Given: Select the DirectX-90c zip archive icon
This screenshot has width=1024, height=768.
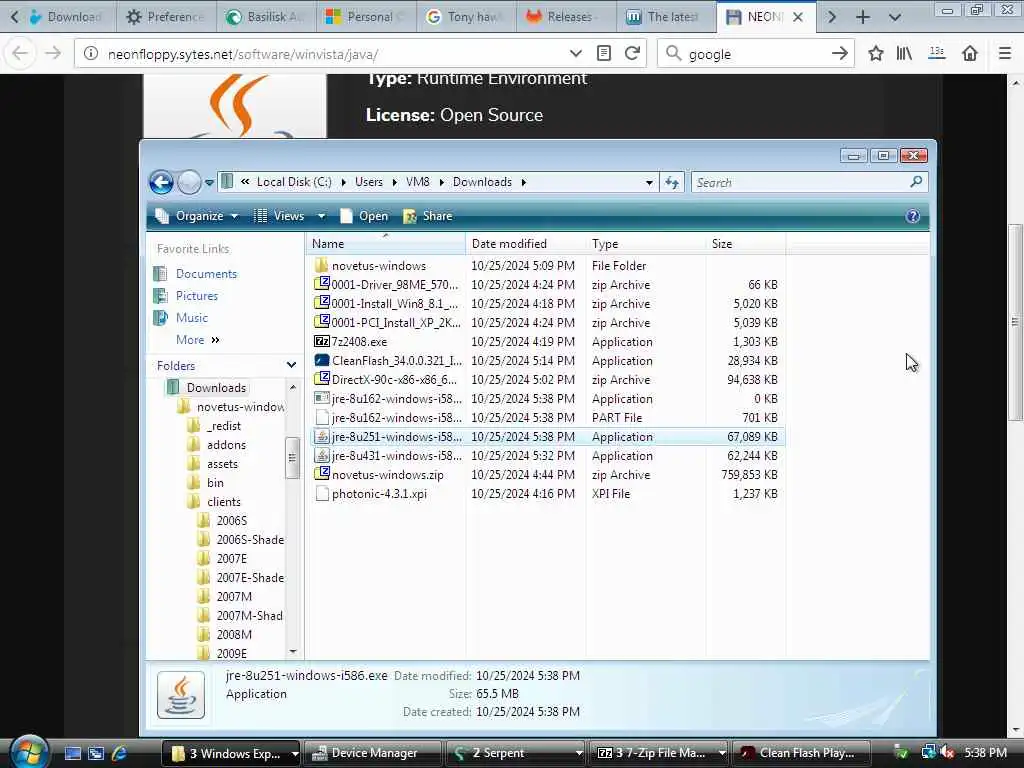Looking at the screenshot, I should point(321,379).
